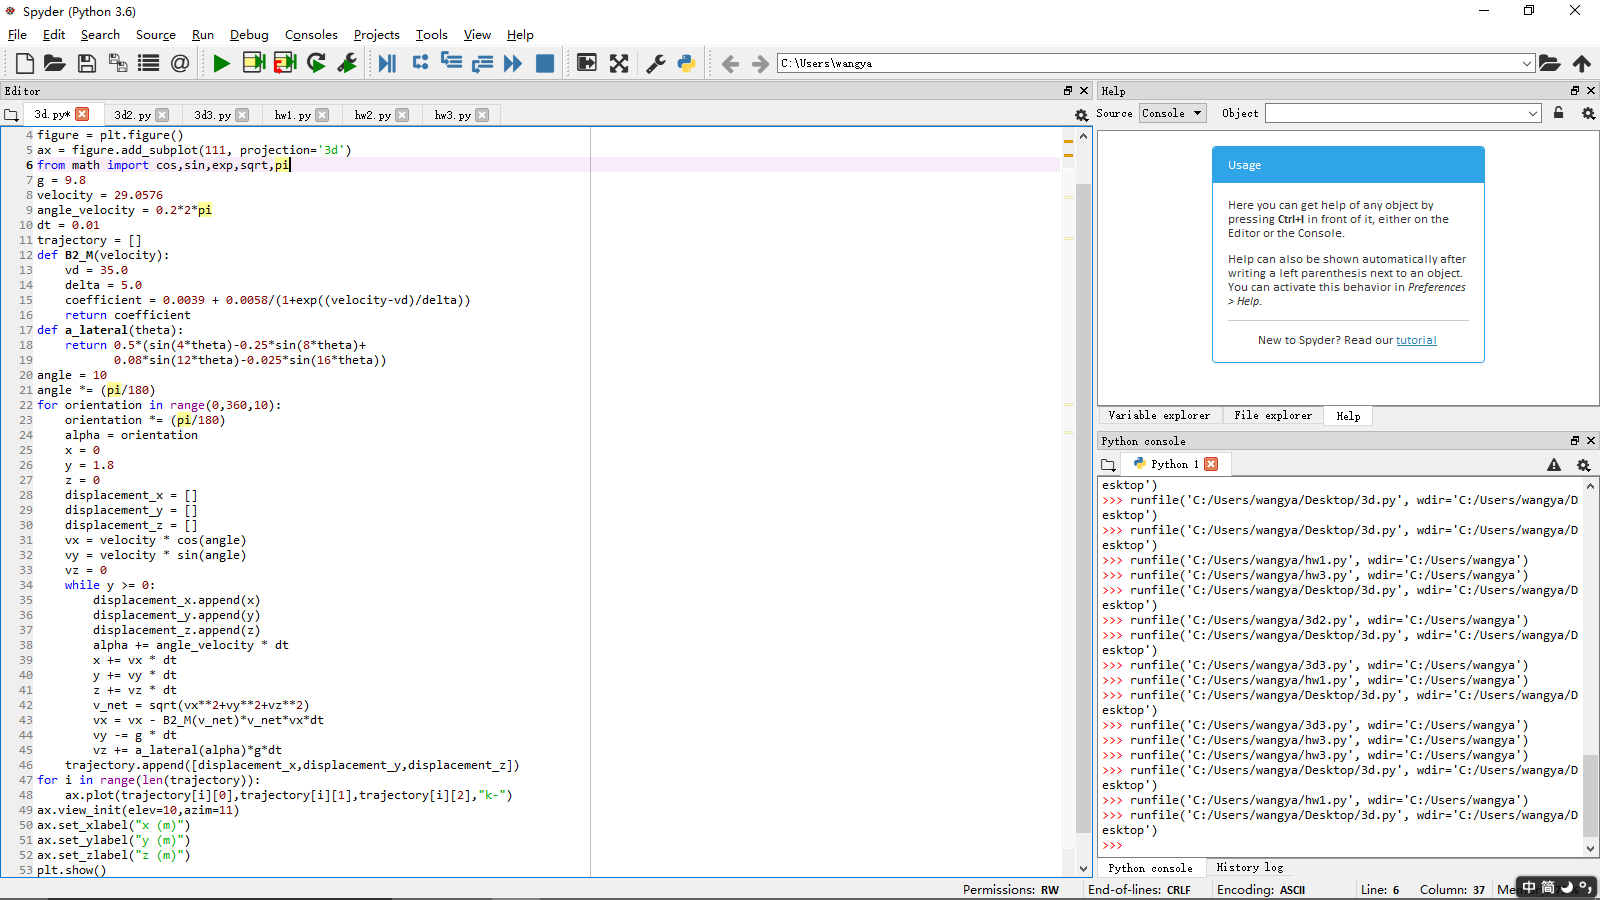The height and width of the screenshot is (900, 1600).
Task: Stop debugging with the blue square icon
Action: (545, 64)
